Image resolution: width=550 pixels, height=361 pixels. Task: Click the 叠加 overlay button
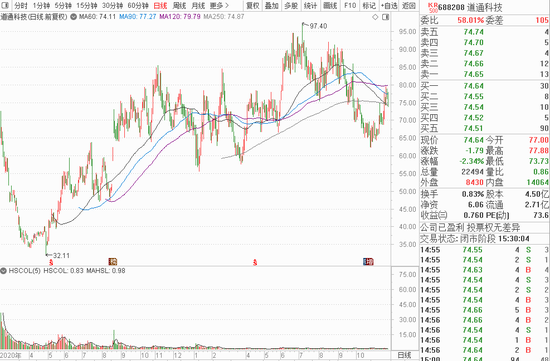[271, 6]
